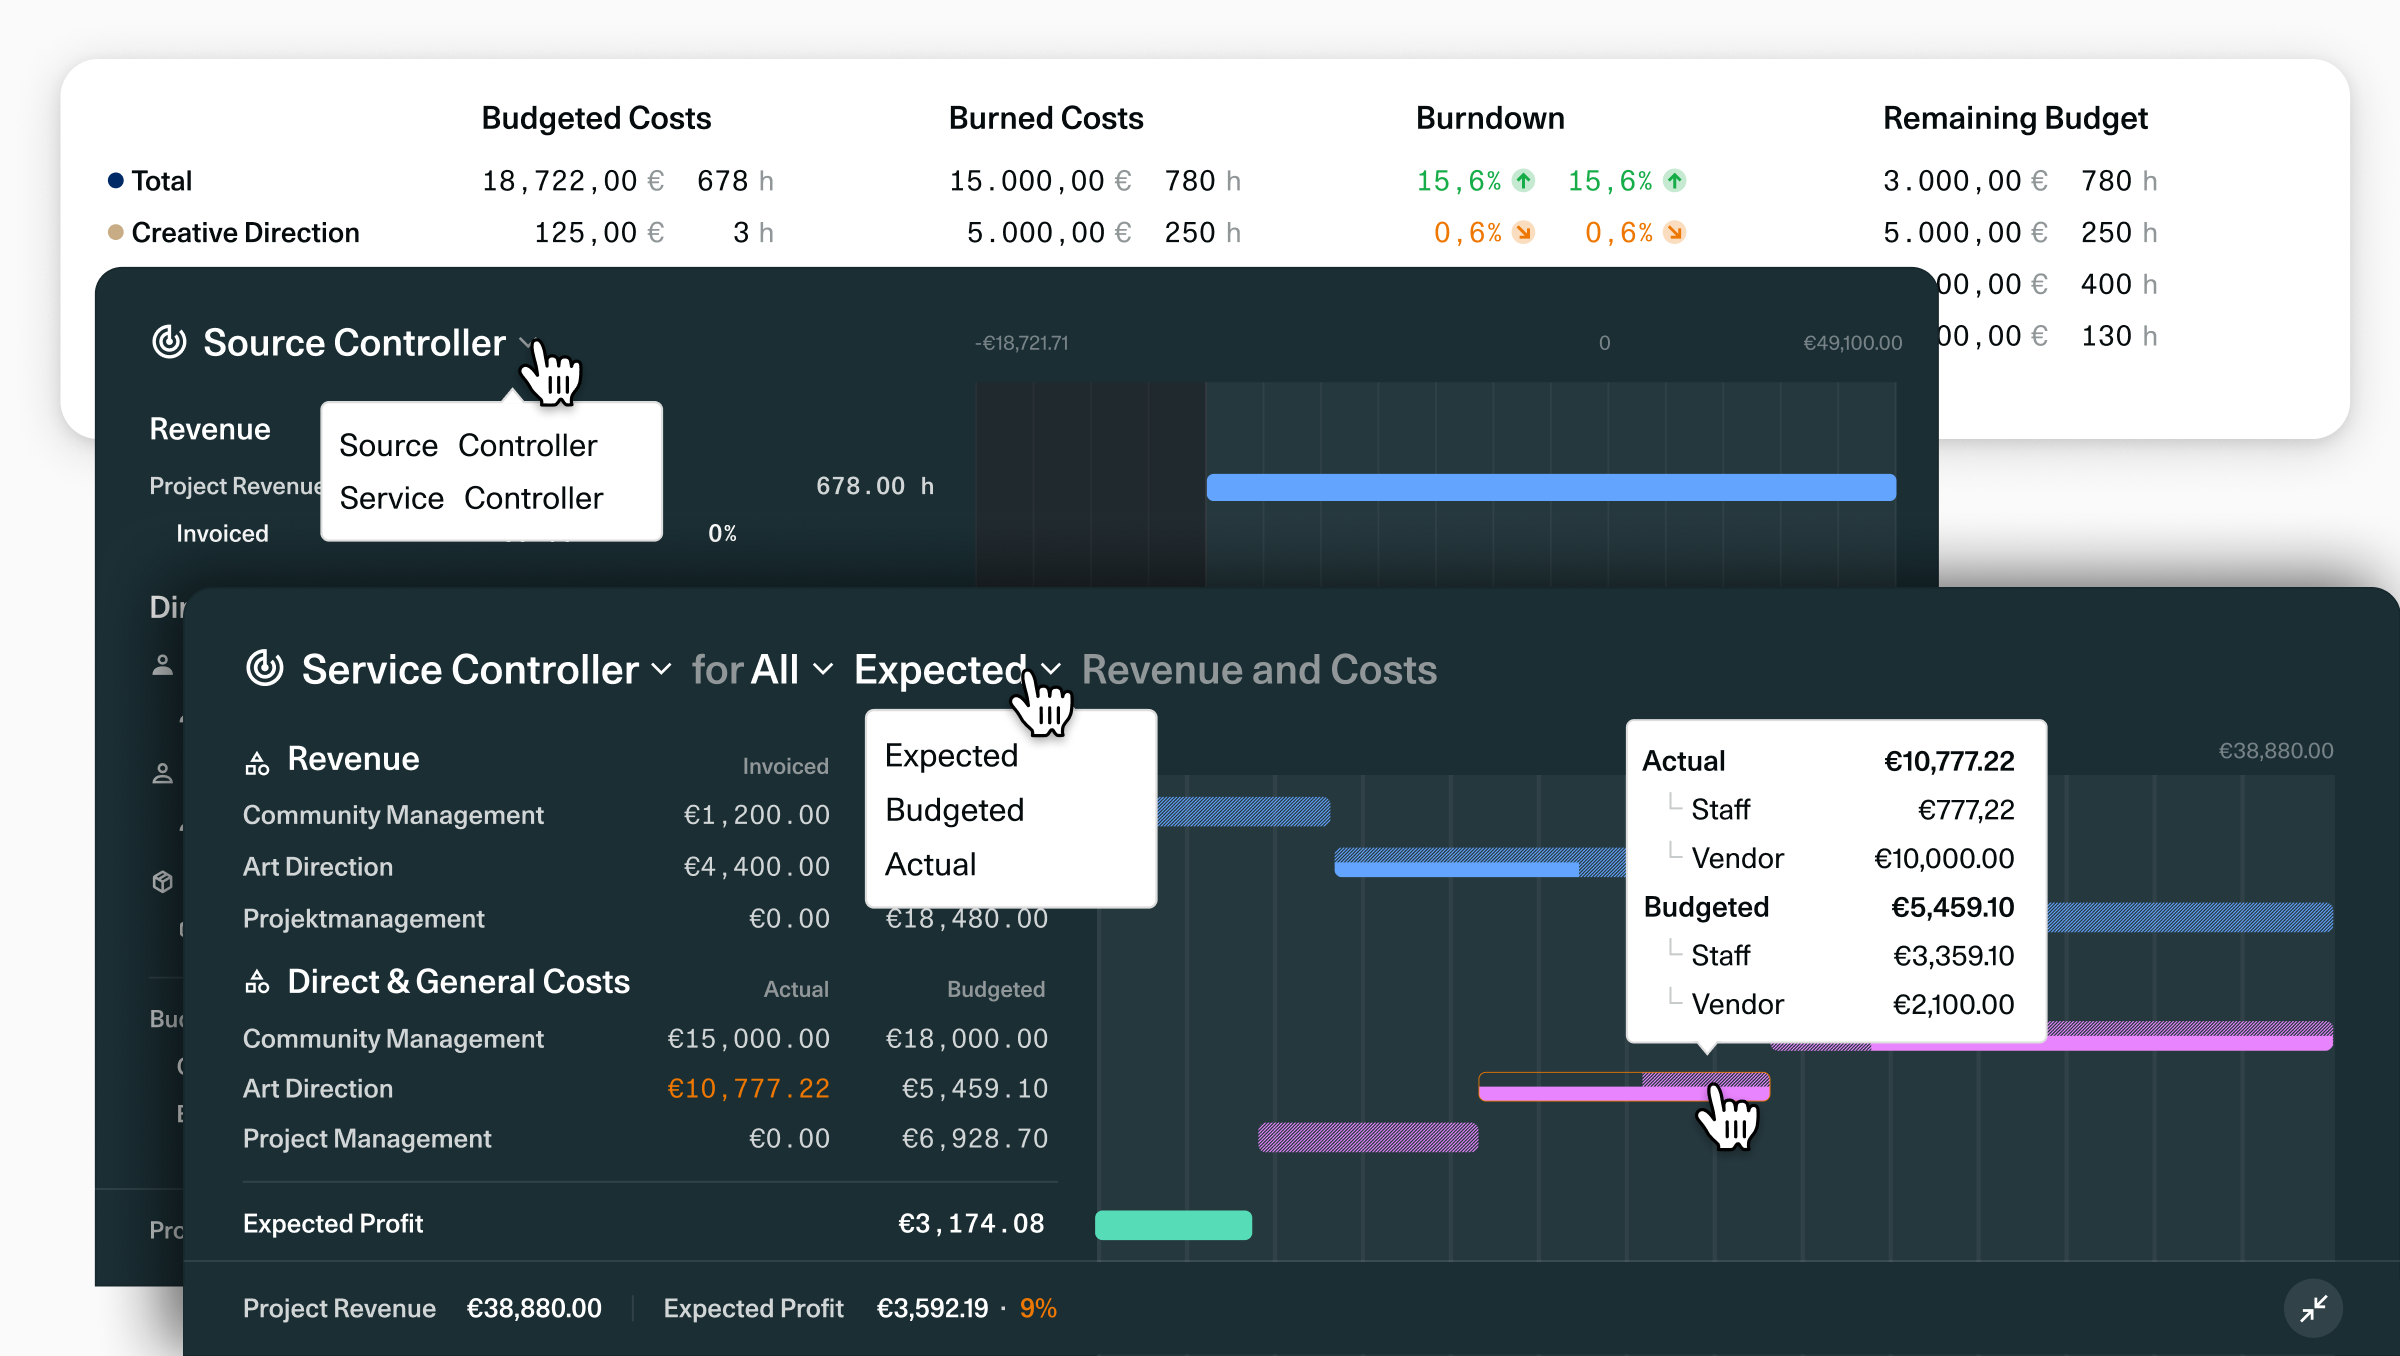Click Community Management under Revenue
The image size is (2400, 1356).
(393, 815)
